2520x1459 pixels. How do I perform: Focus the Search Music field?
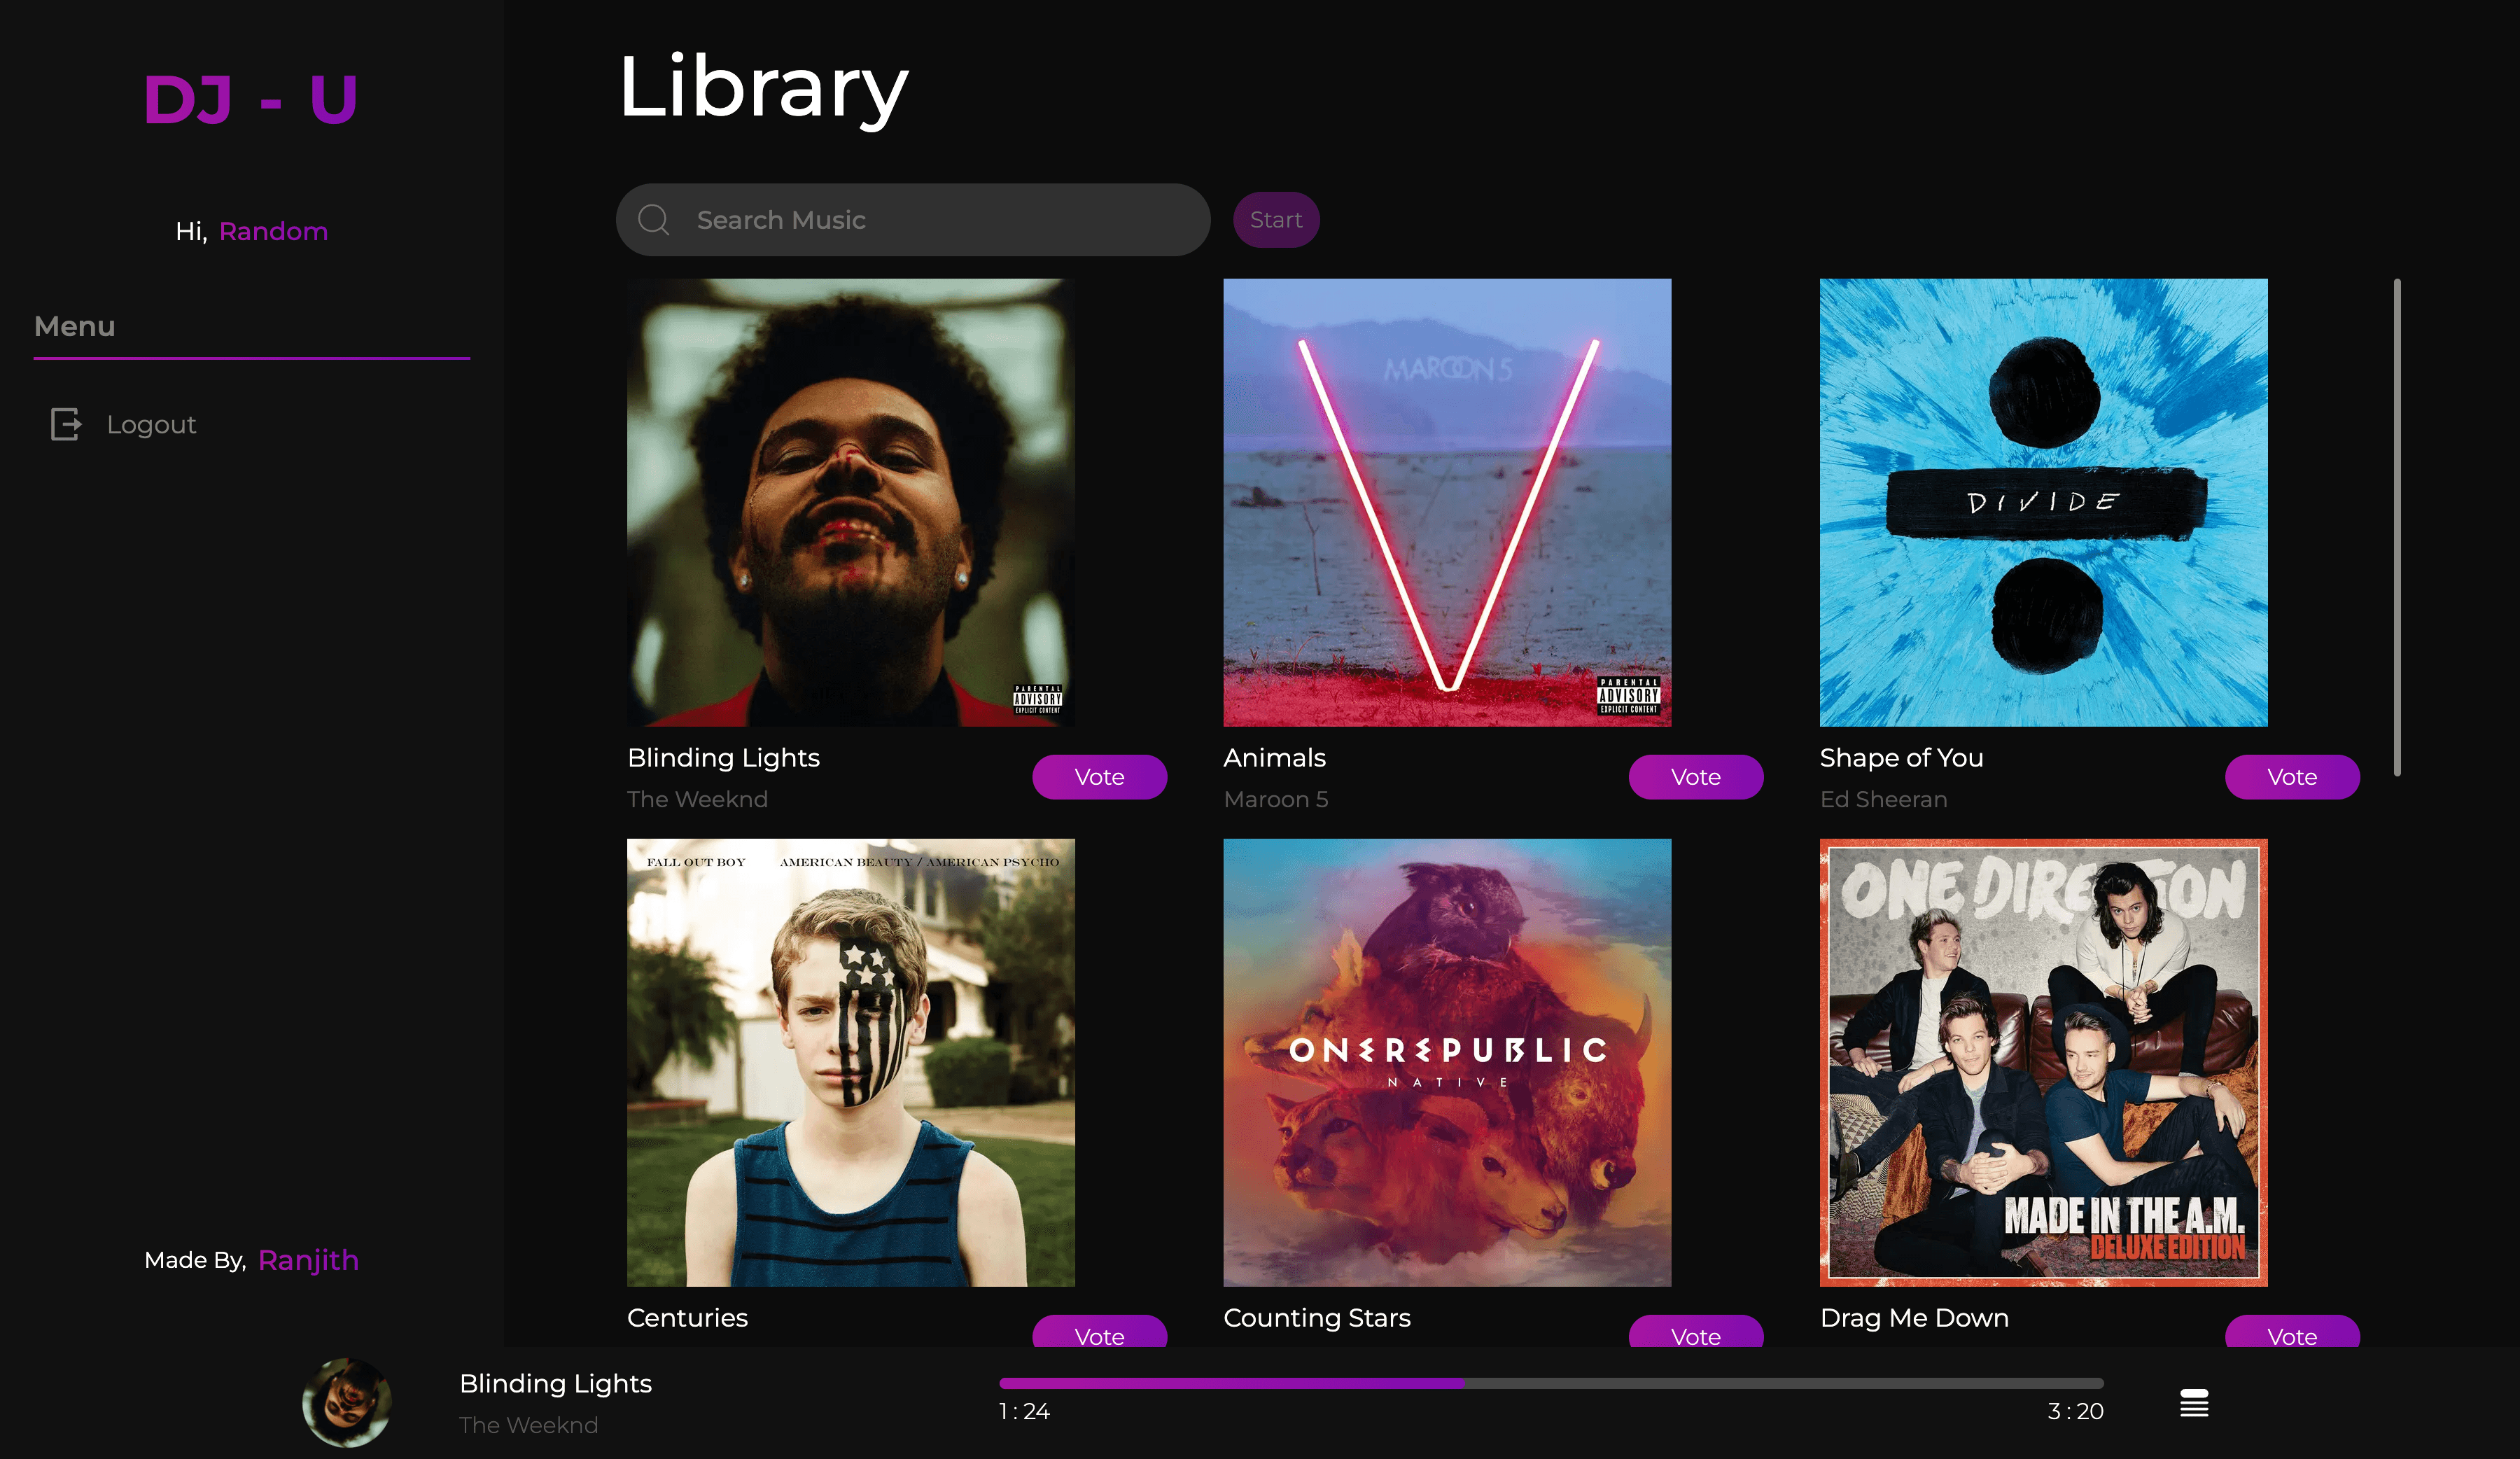[913, 220]
